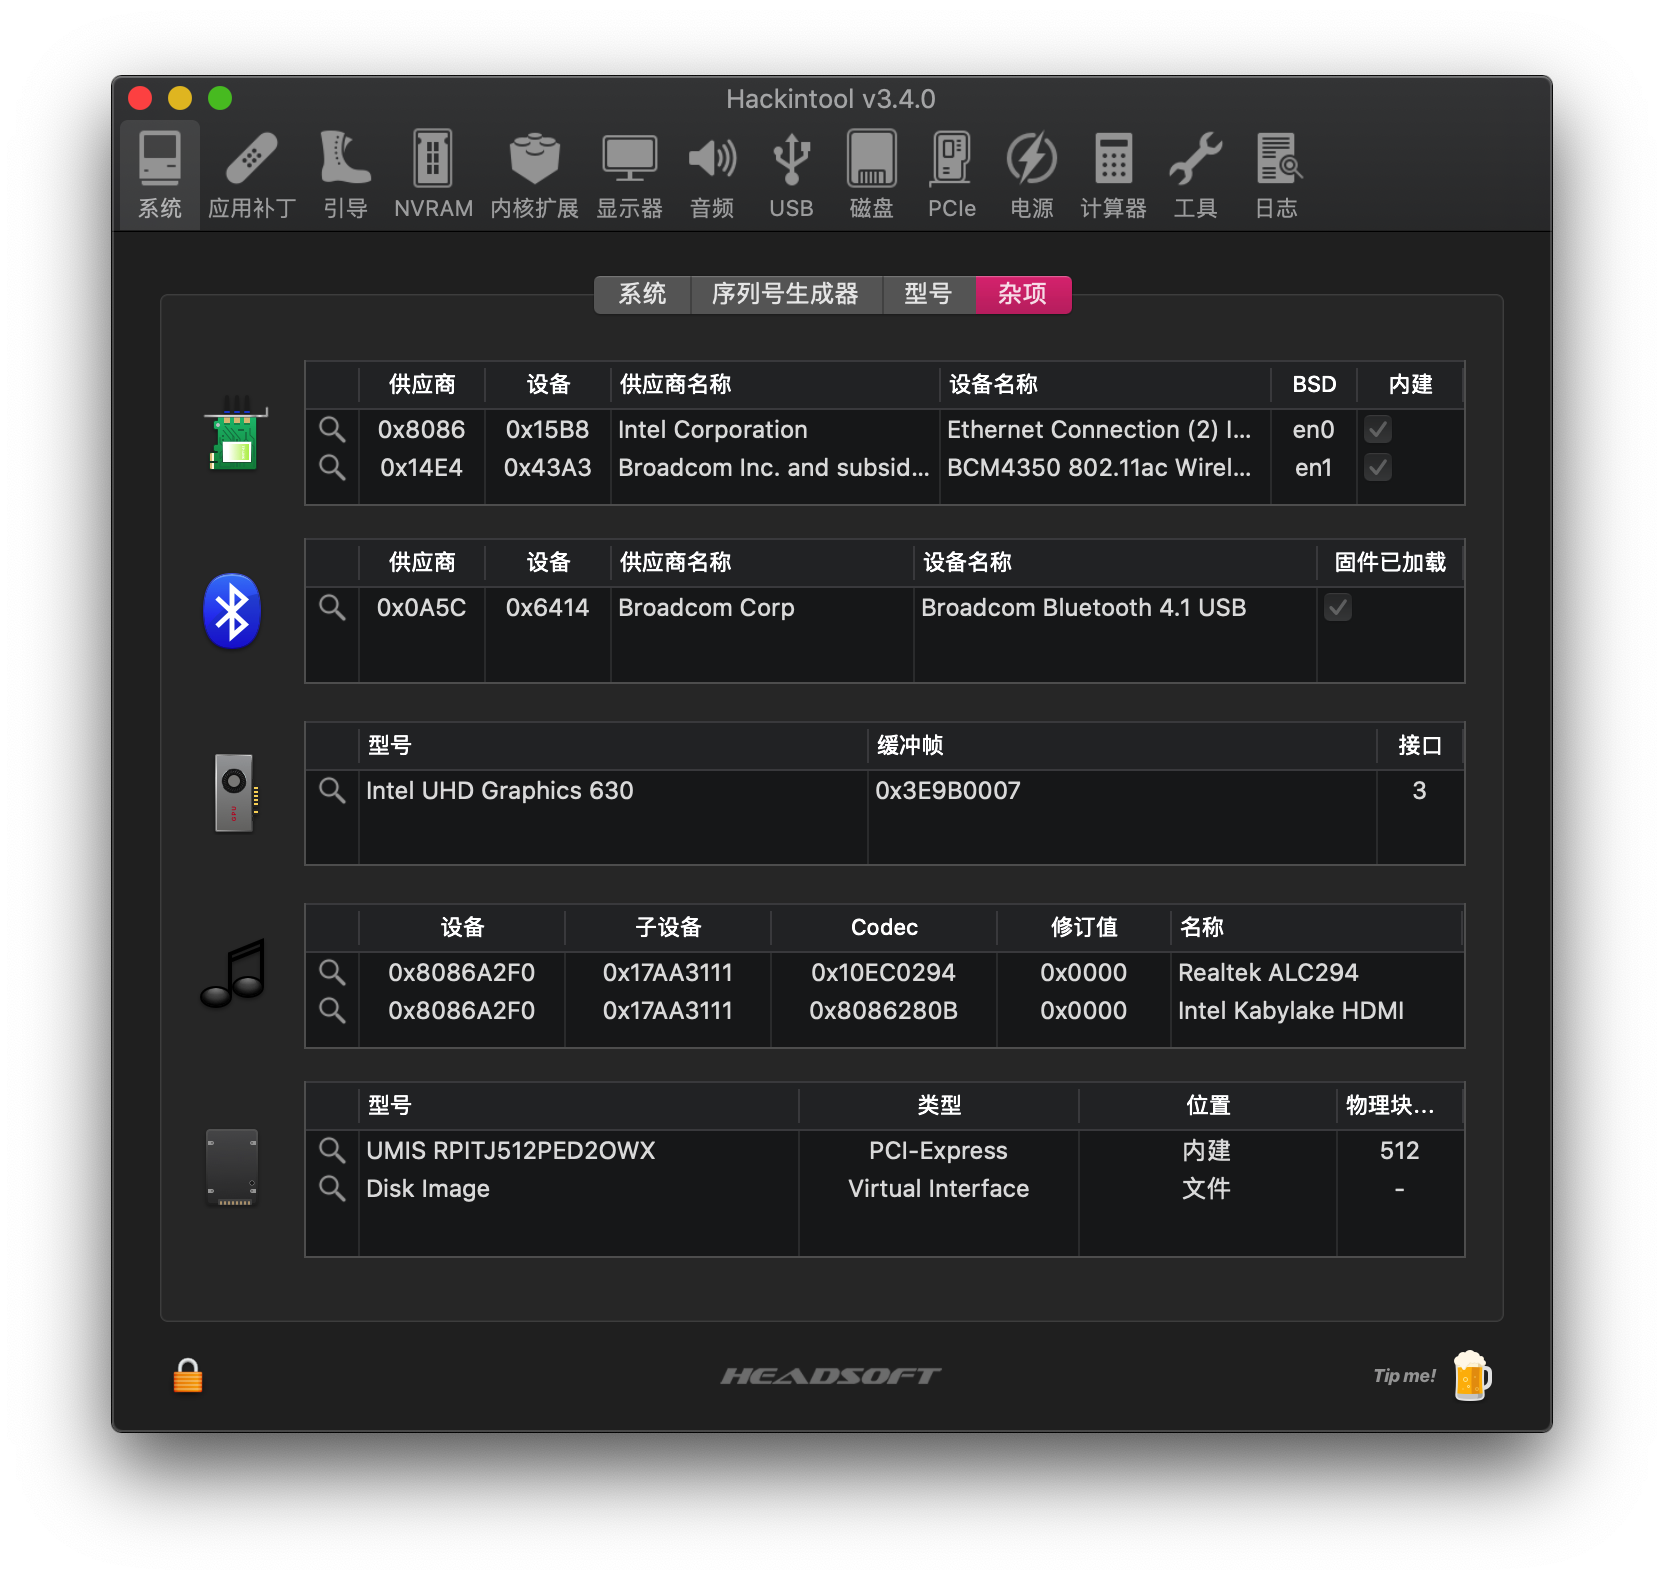1664x1580 pixels.
Task: Select the Virtual Interface type cell
Action: tap(939, 1189)
